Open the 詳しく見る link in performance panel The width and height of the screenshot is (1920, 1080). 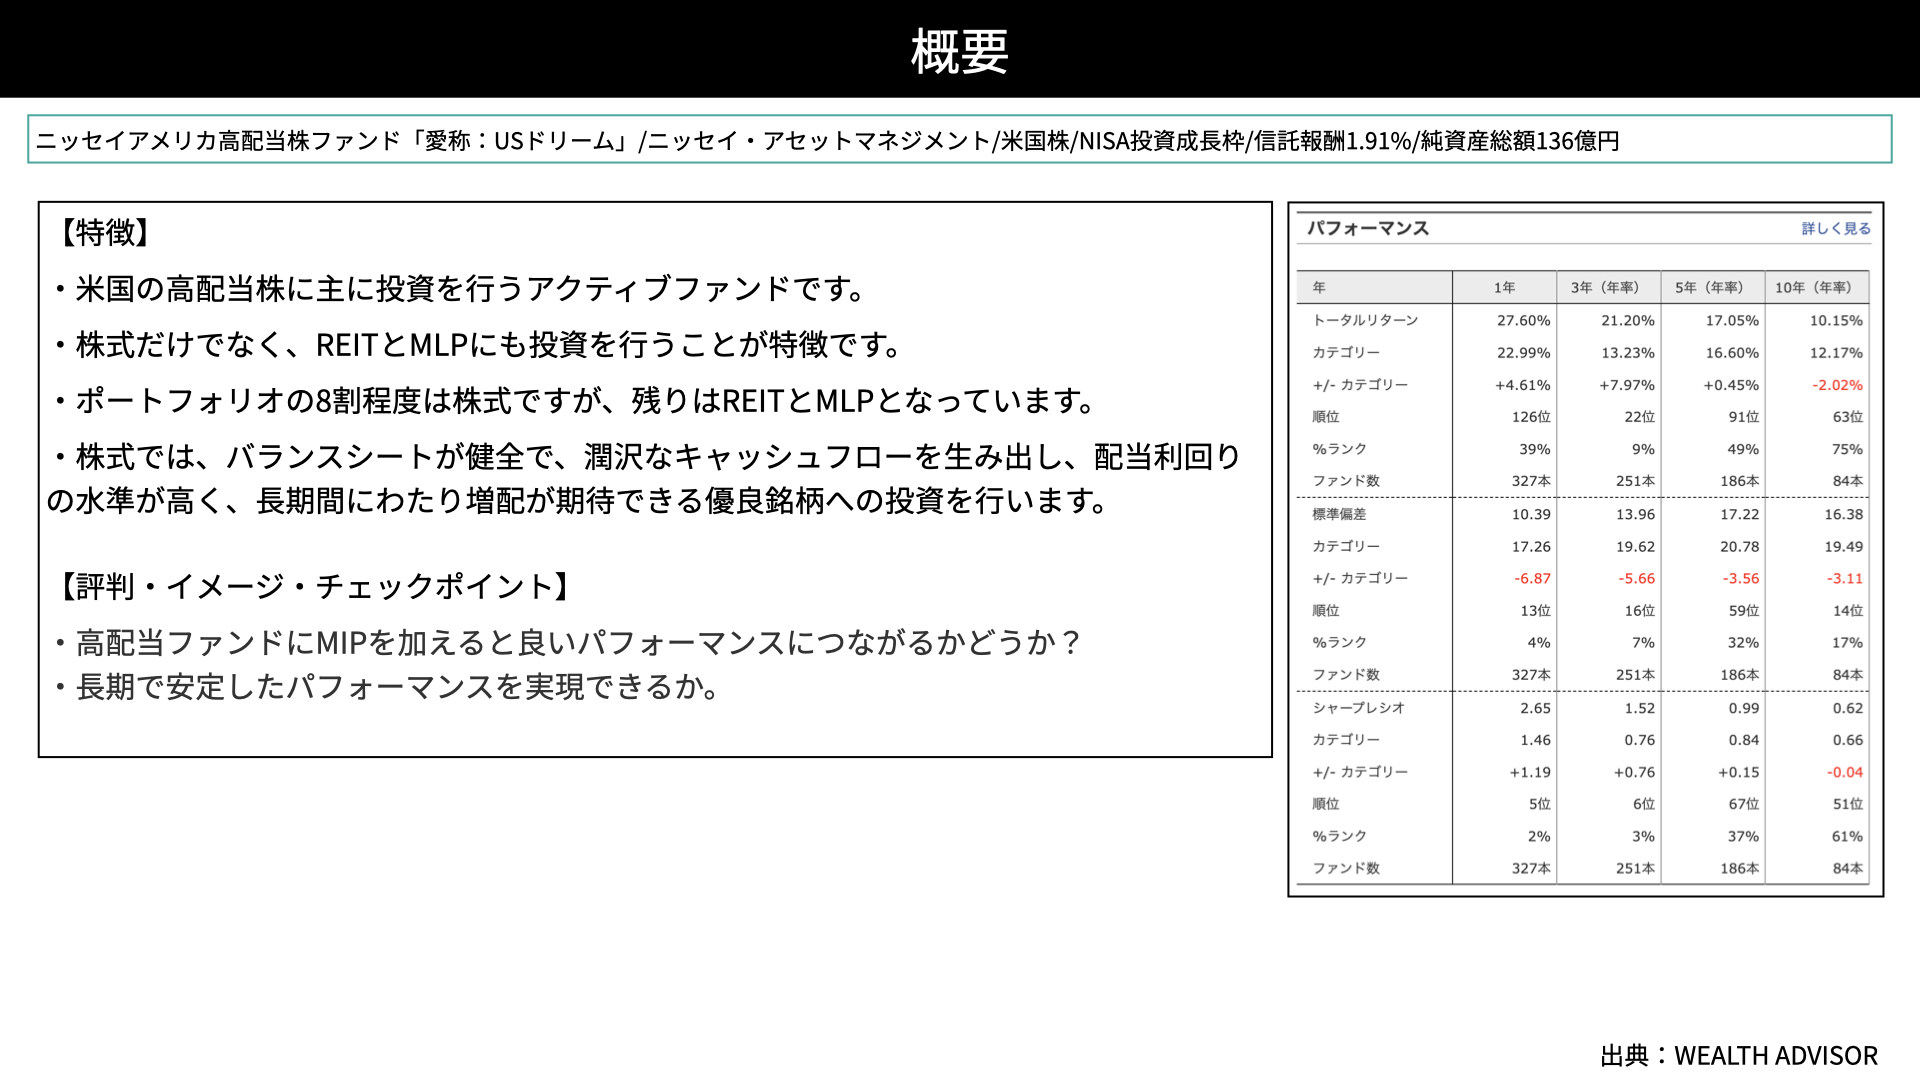[1836, 229]
